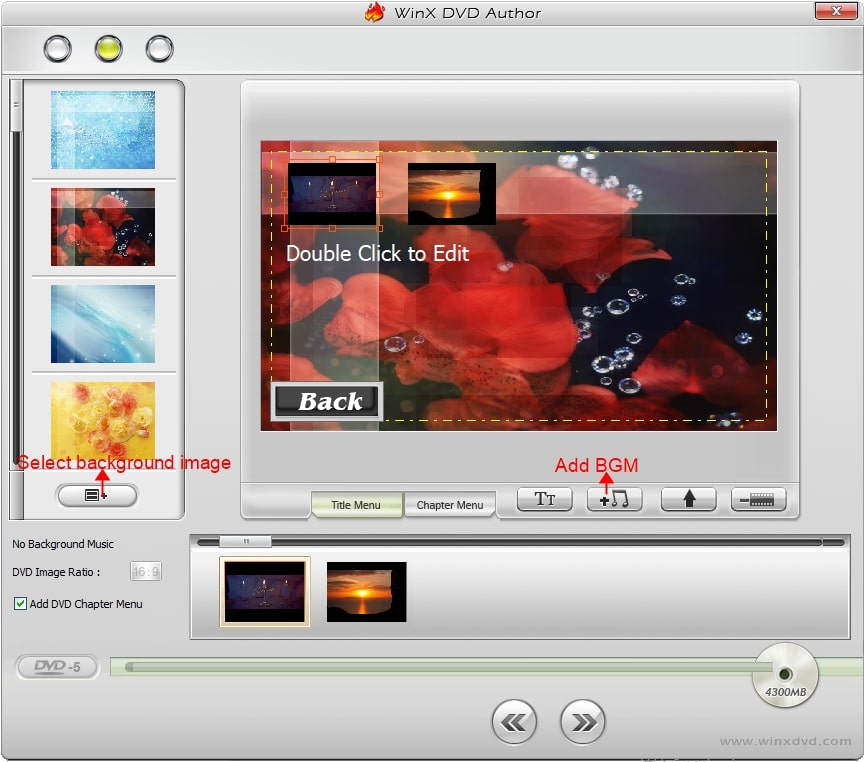Viewport: 865px width, 762px height.
Task: Click the remove filmstrip clip button
Action: click(758, 500)
